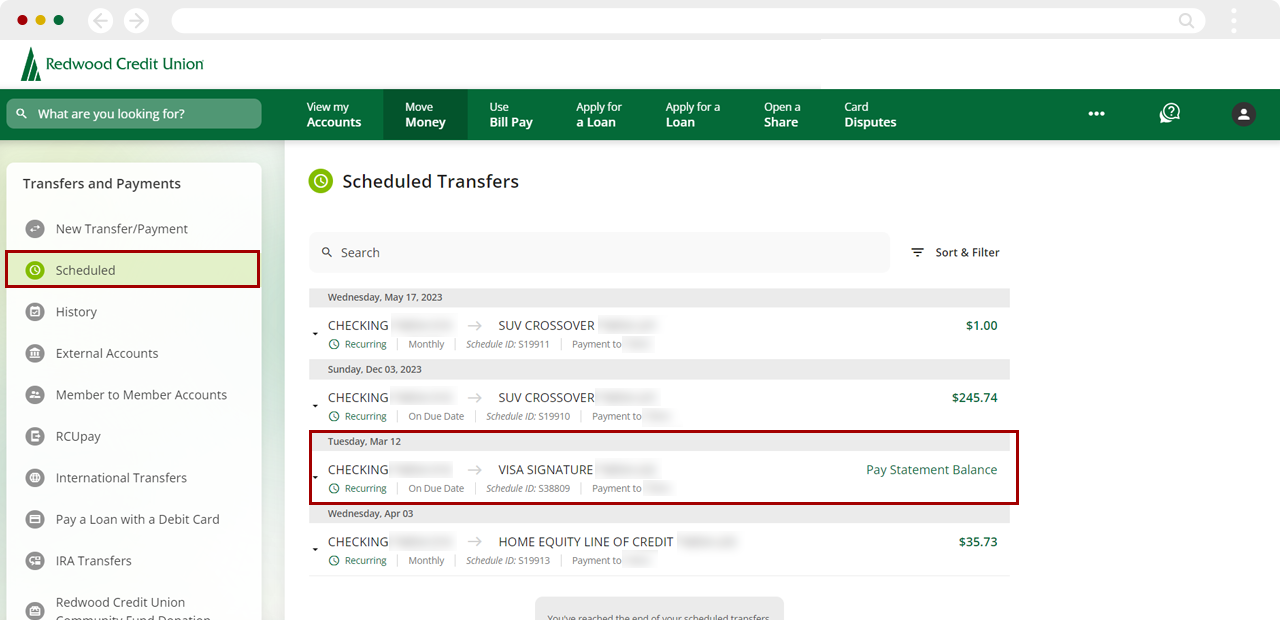This screenshot has width=1280, height=620.
Task: Click the International Transfers globe icon
Action: pyautogui.click(x=35, y=478)
